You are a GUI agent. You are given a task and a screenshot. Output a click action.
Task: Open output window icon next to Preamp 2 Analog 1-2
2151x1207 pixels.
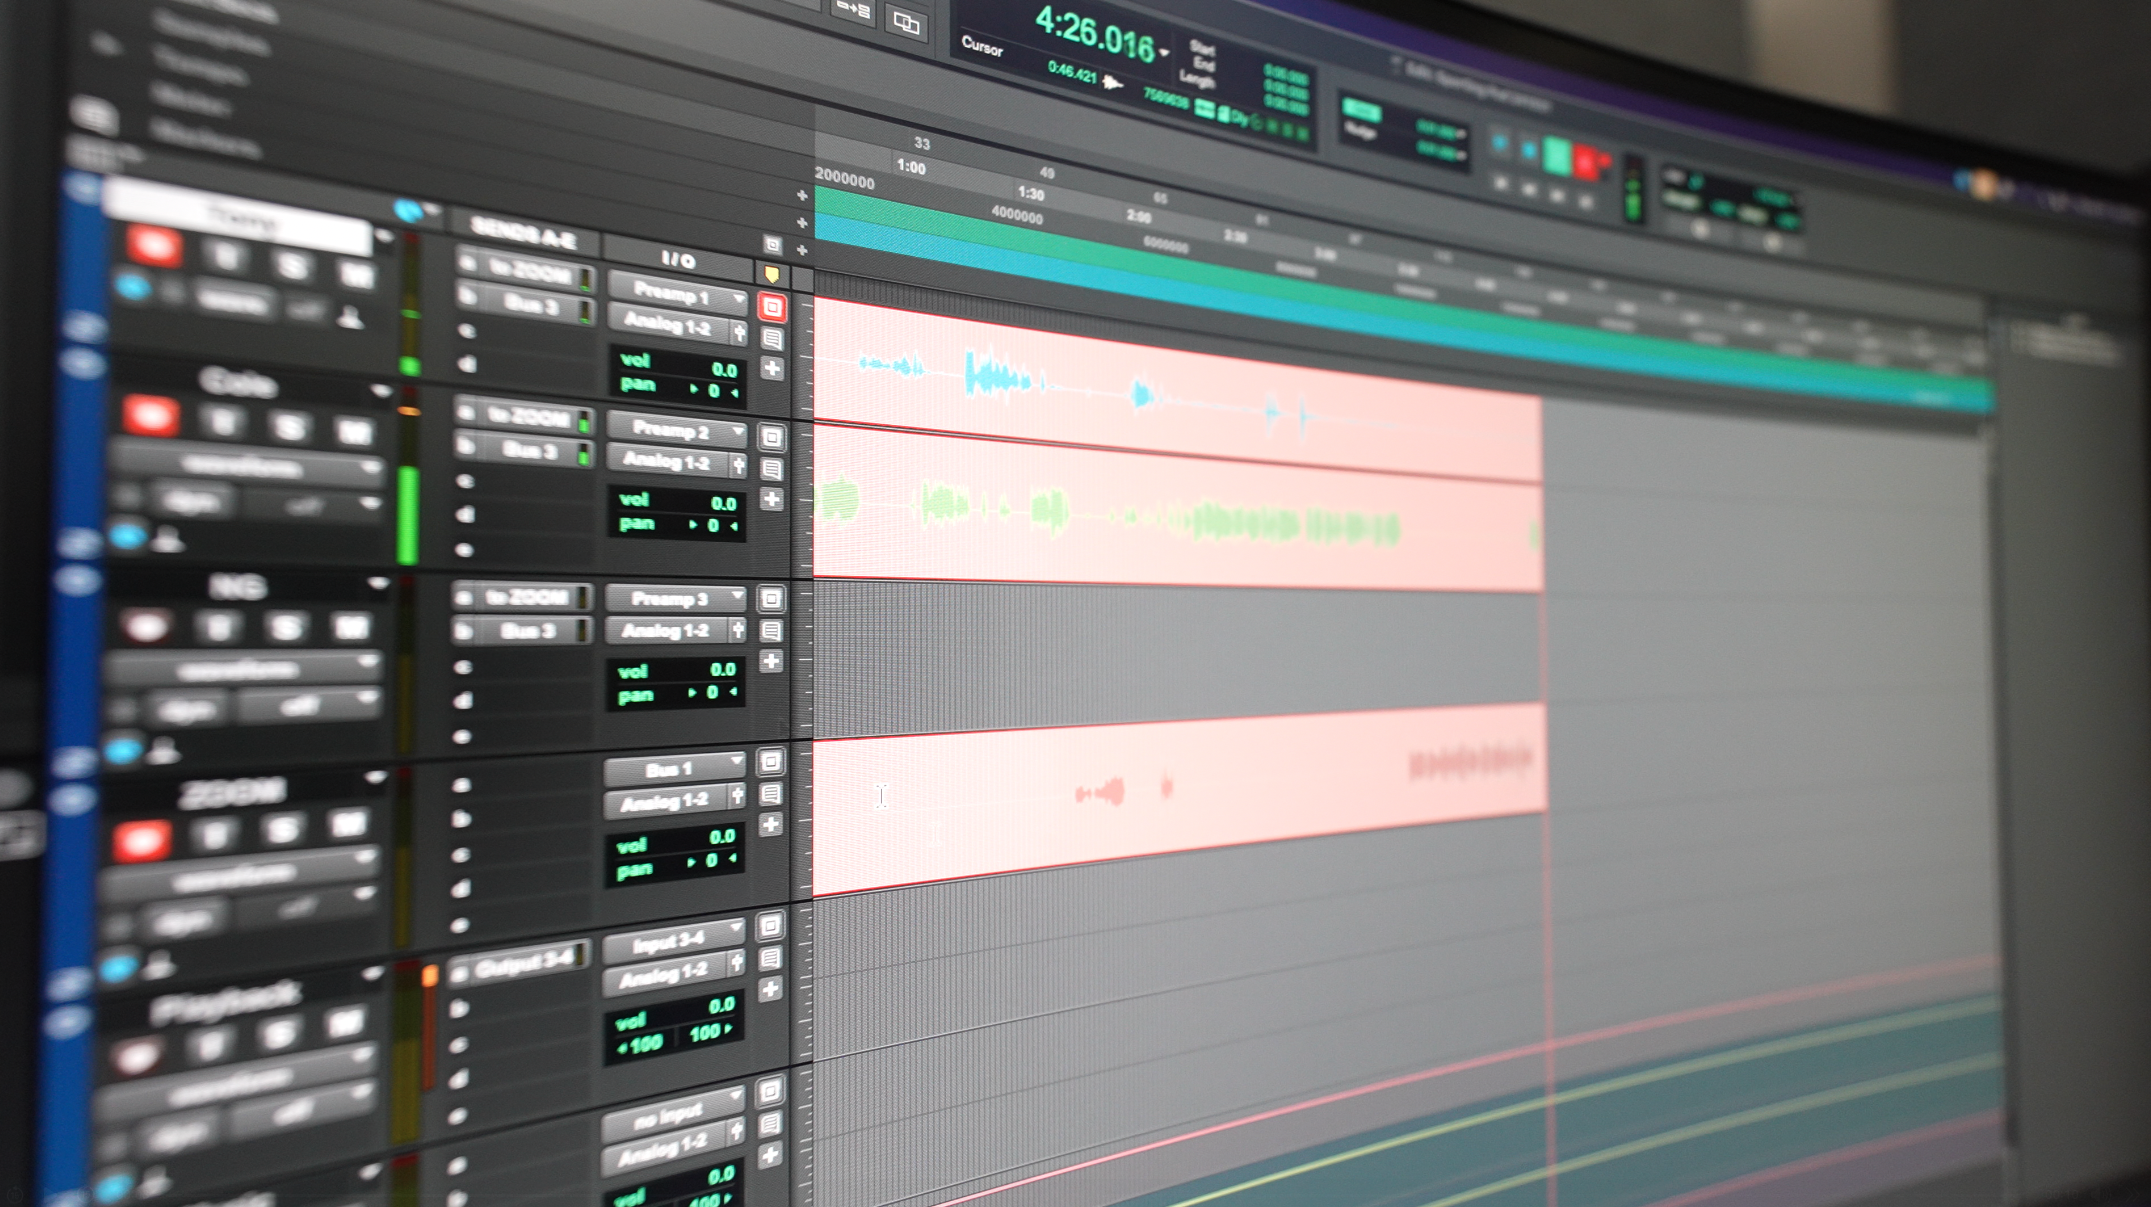738,465
